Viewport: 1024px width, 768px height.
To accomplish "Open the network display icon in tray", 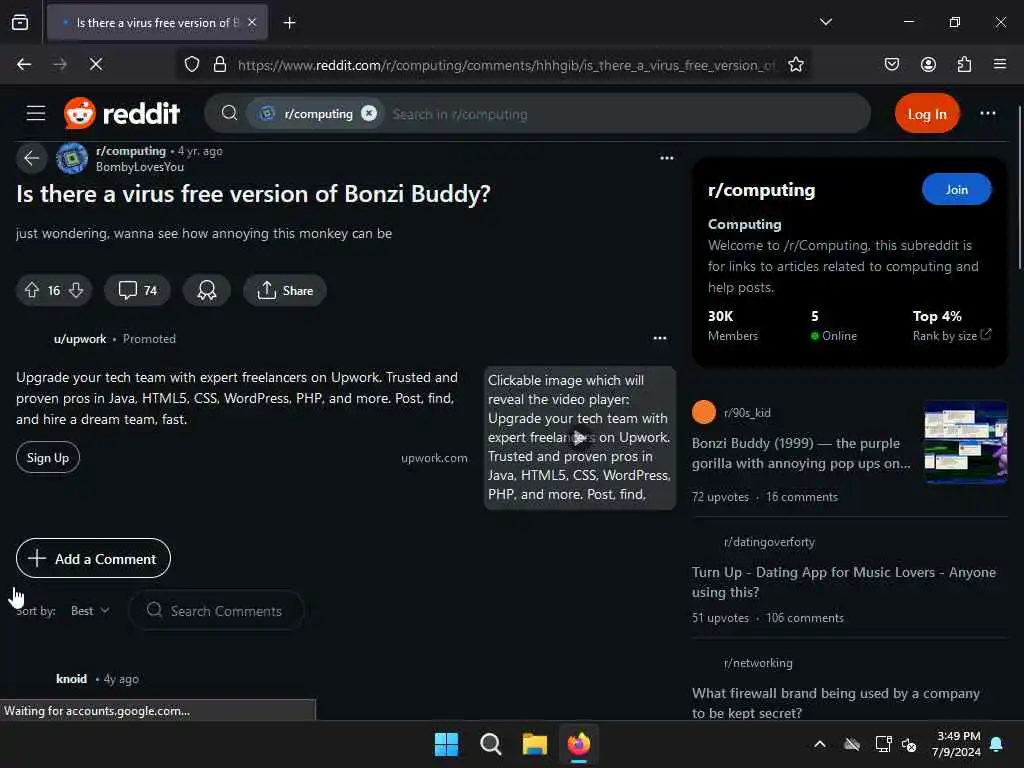I will click(883, 744).
